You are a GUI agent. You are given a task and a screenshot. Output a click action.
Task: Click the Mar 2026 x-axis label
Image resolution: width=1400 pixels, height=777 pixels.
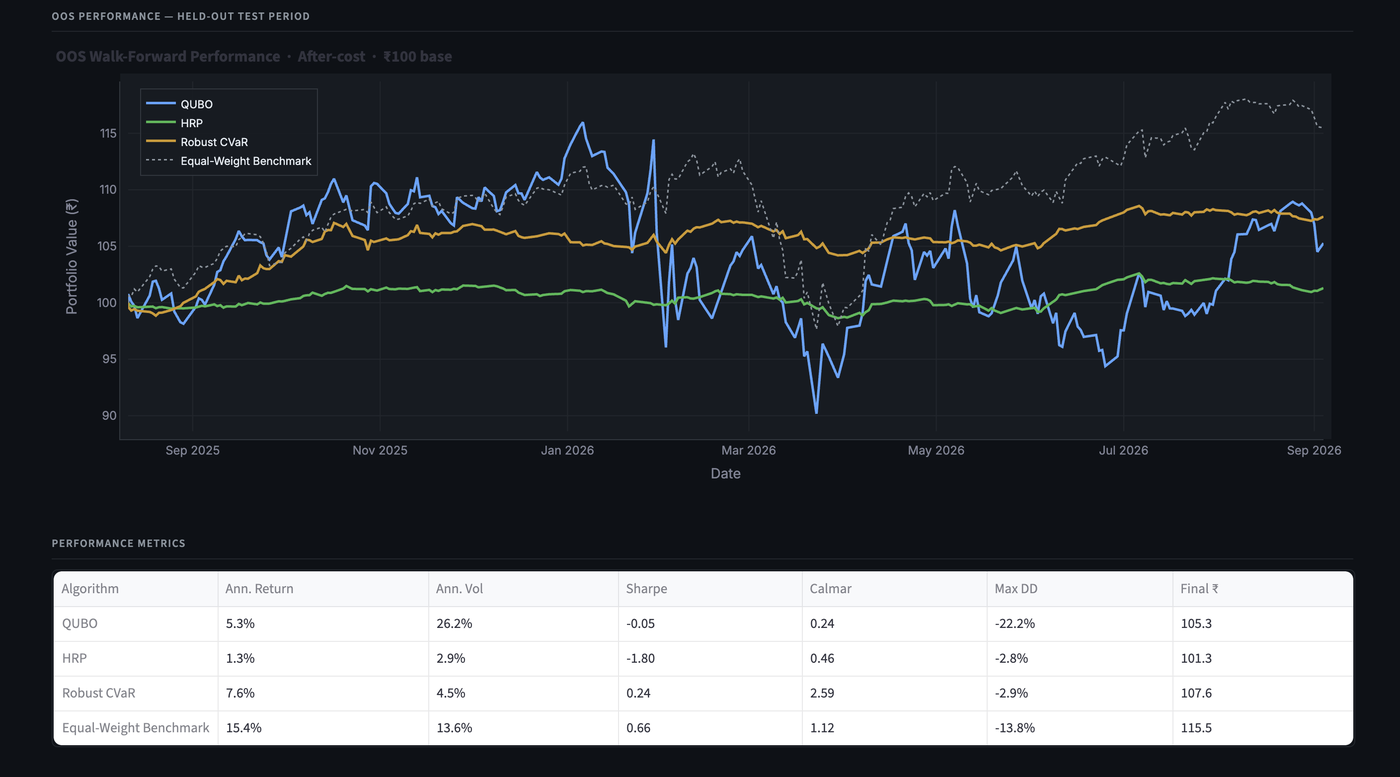point(748,450)
